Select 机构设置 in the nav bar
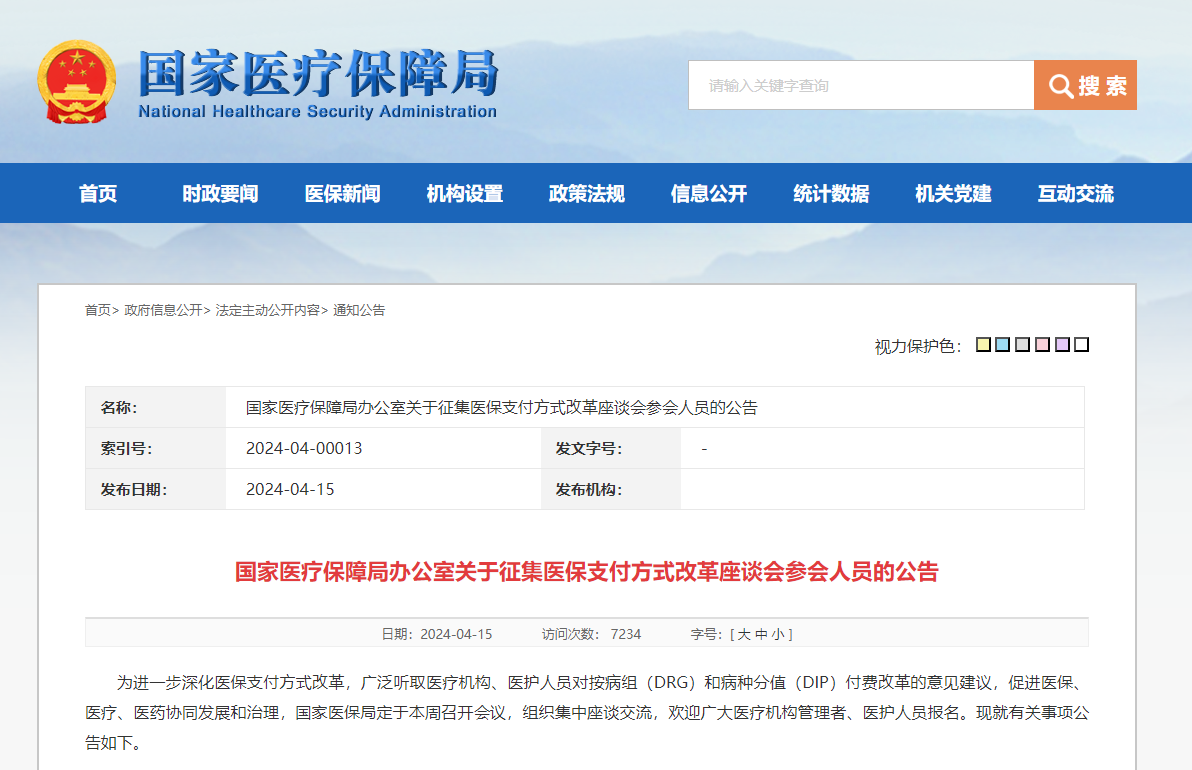 (x=464, y=194)
